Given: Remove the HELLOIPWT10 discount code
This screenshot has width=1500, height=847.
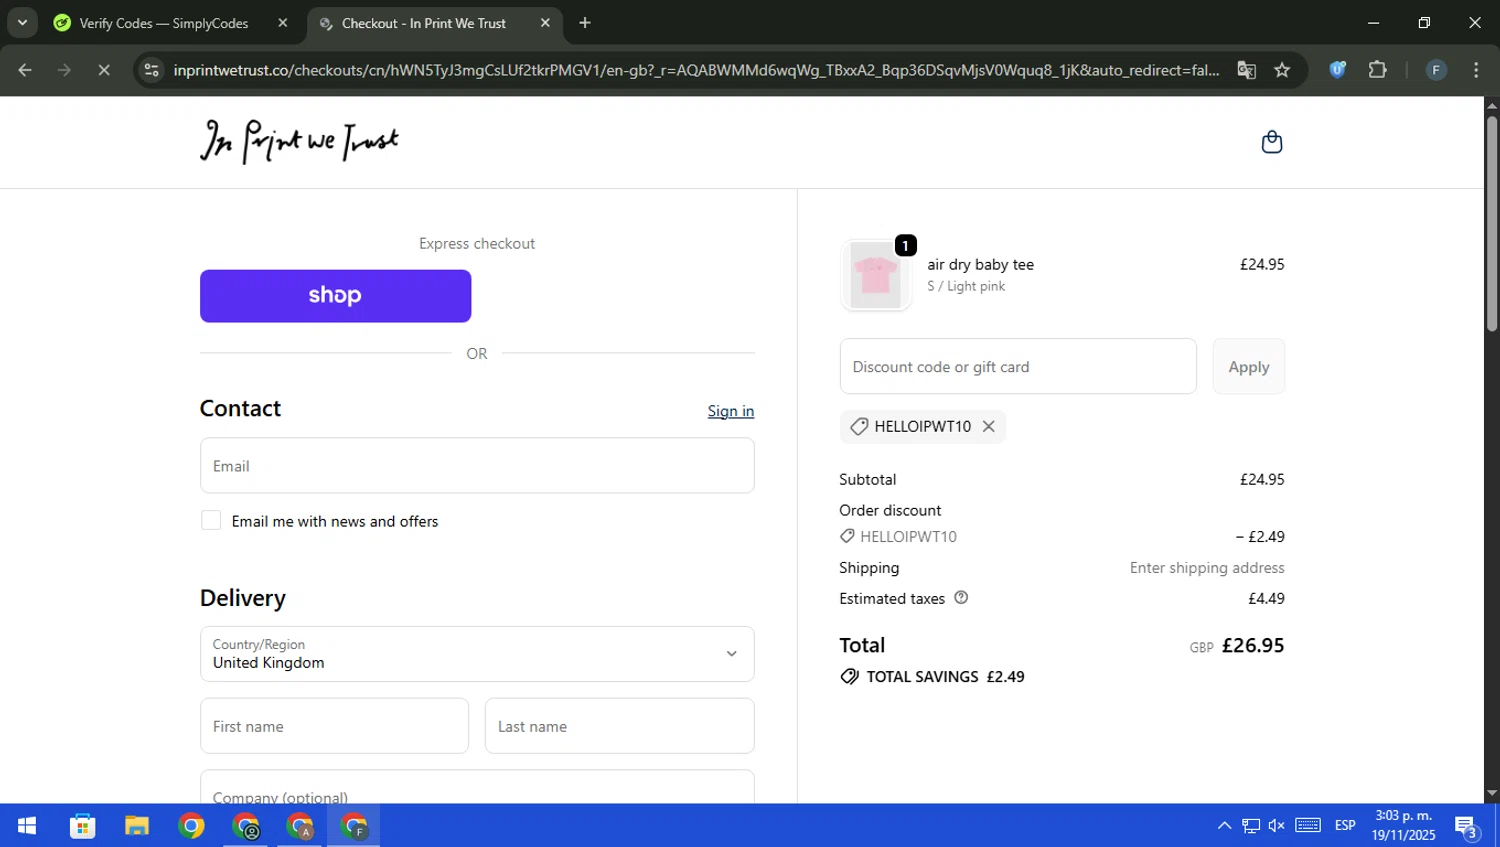Looking at the screenshot, I should 988,426.
